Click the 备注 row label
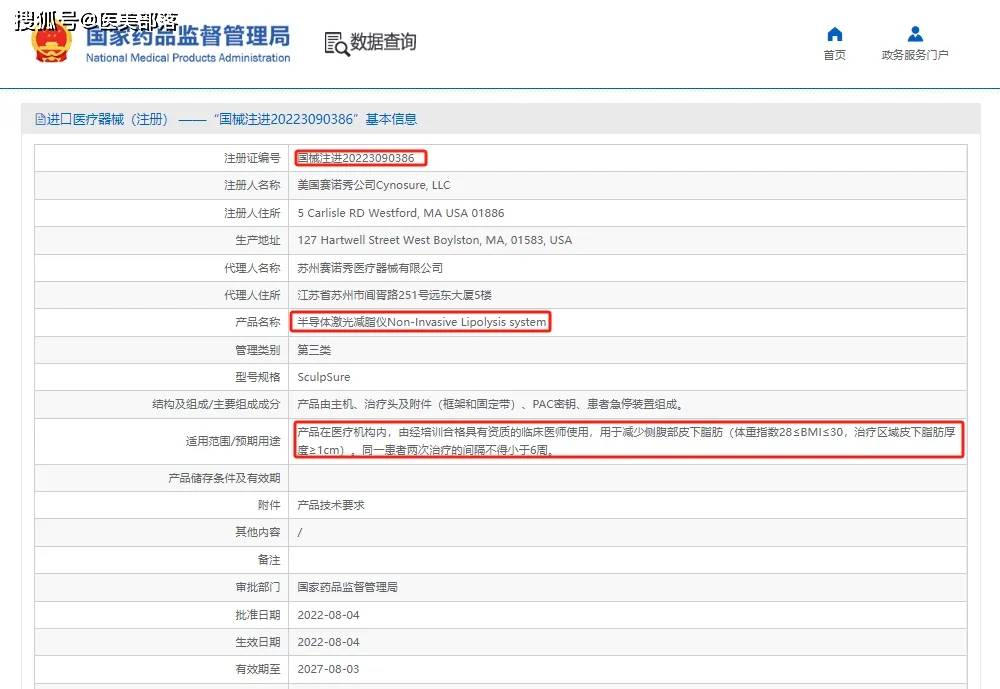The width and height of the screenshot is (1000, 689). click(x=268, y=559)
